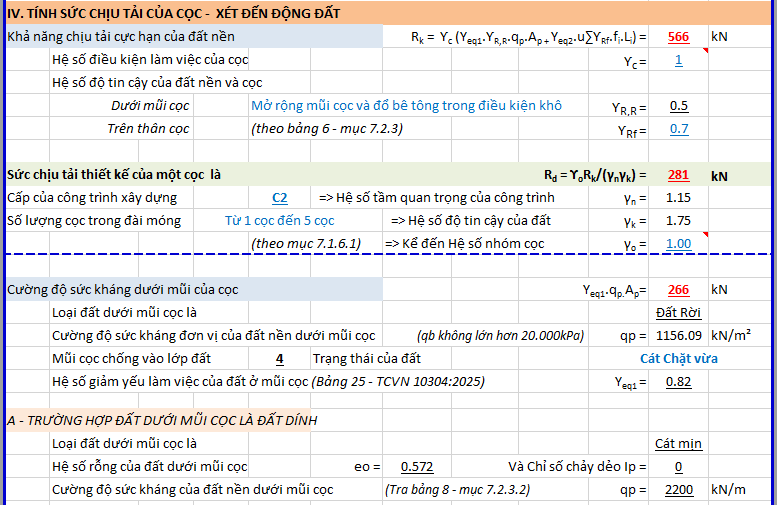Image resolution: width=777 pixels, height=505 pixels.
Task: Click the γRf value 0.7 cell
Action: (678, 129)
